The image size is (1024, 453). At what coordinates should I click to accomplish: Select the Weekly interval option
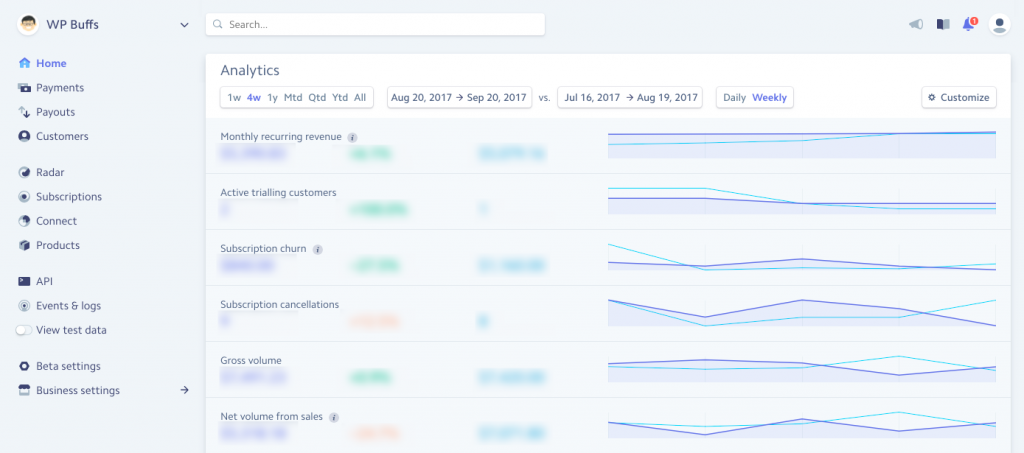[769, 98]
